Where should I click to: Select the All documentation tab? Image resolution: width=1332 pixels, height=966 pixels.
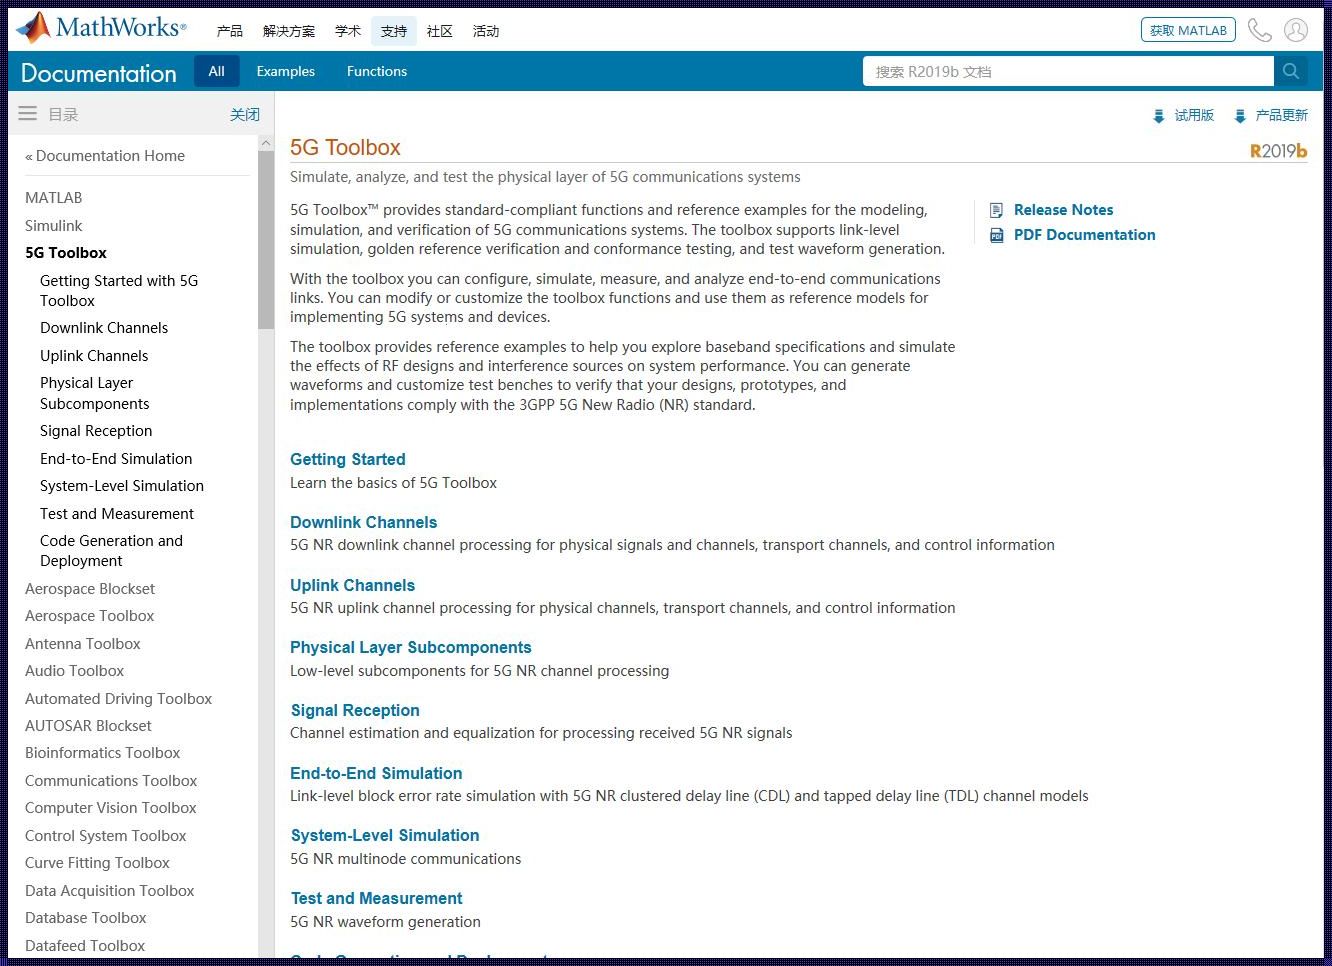pyautogui.click(x=217, y=71)
